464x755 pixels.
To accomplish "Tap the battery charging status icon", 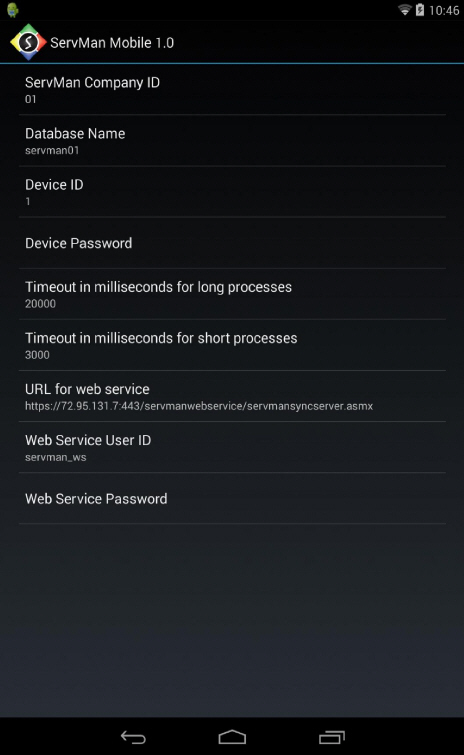I will click(x=420, y=10).
